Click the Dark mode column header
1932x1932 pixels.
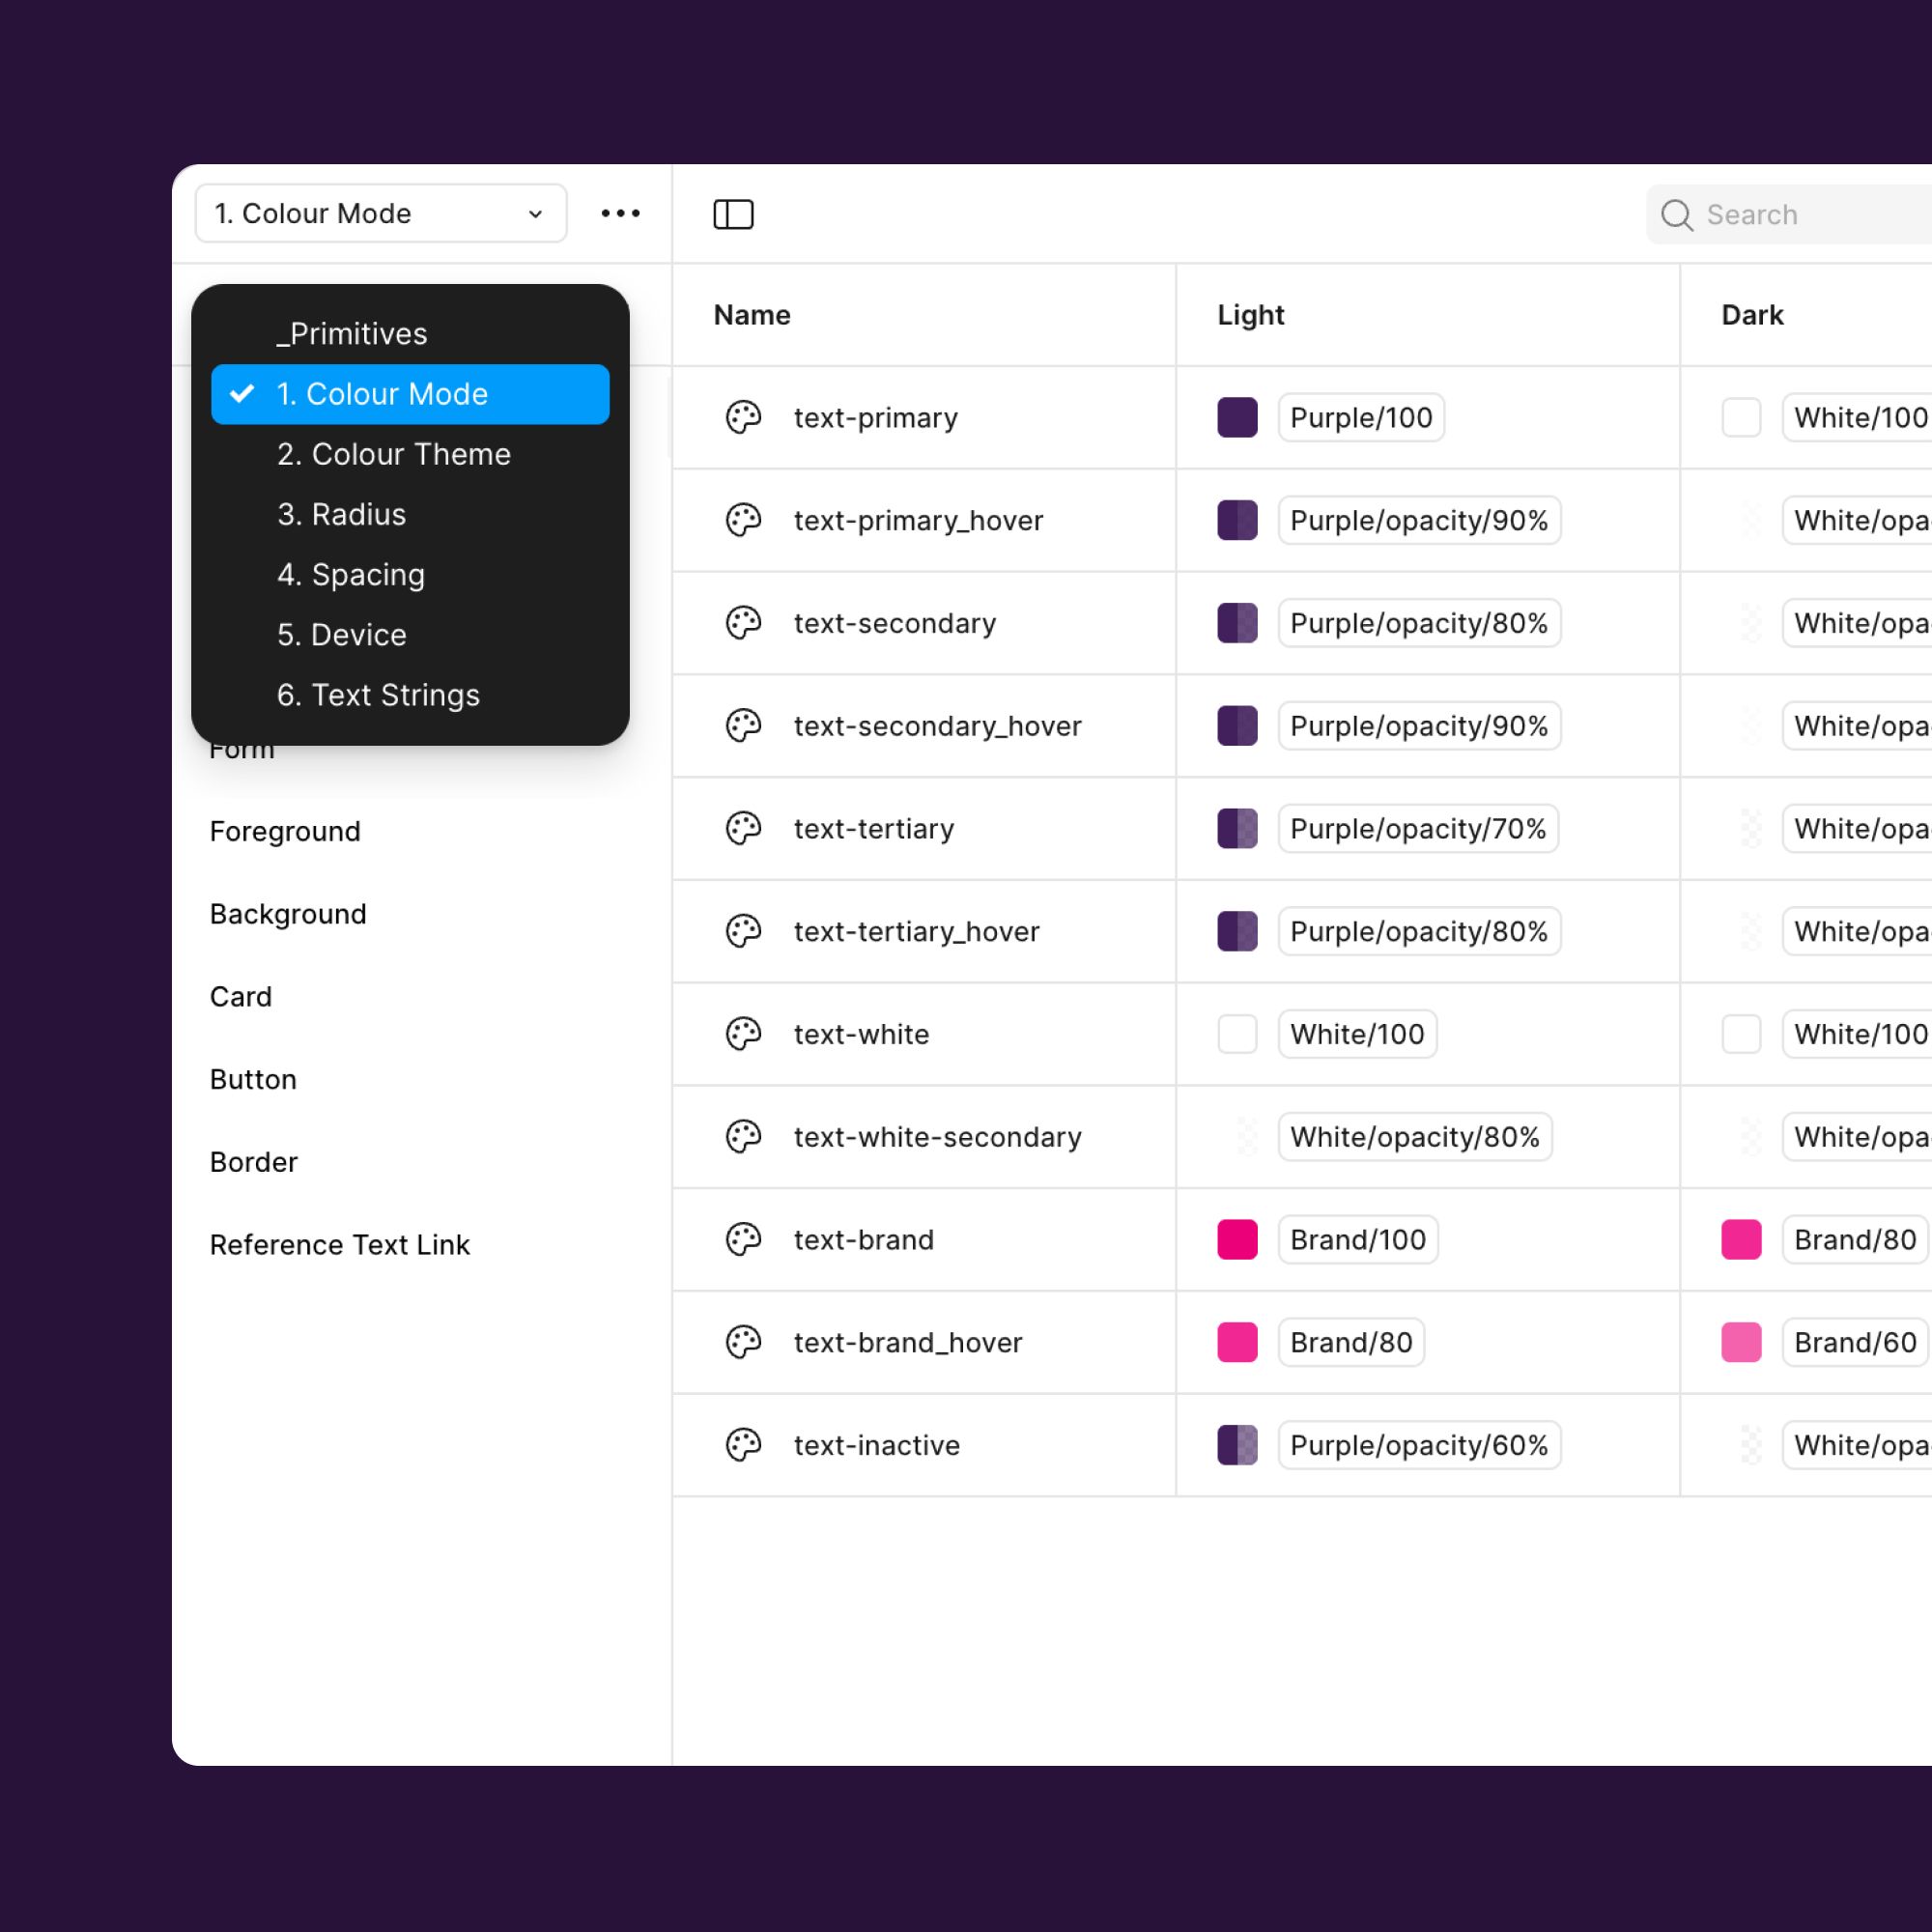coord(1752,315)
